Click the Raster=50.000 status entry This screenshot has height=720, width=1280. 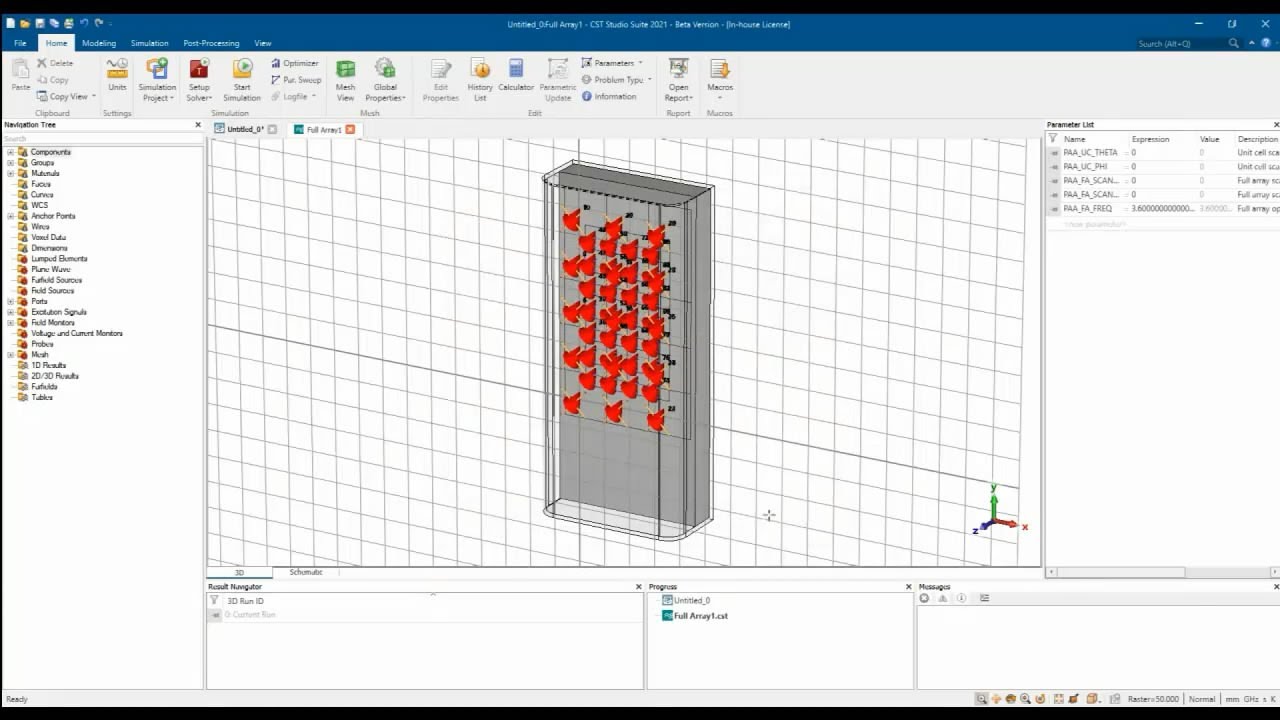(x=1153, y=699)
